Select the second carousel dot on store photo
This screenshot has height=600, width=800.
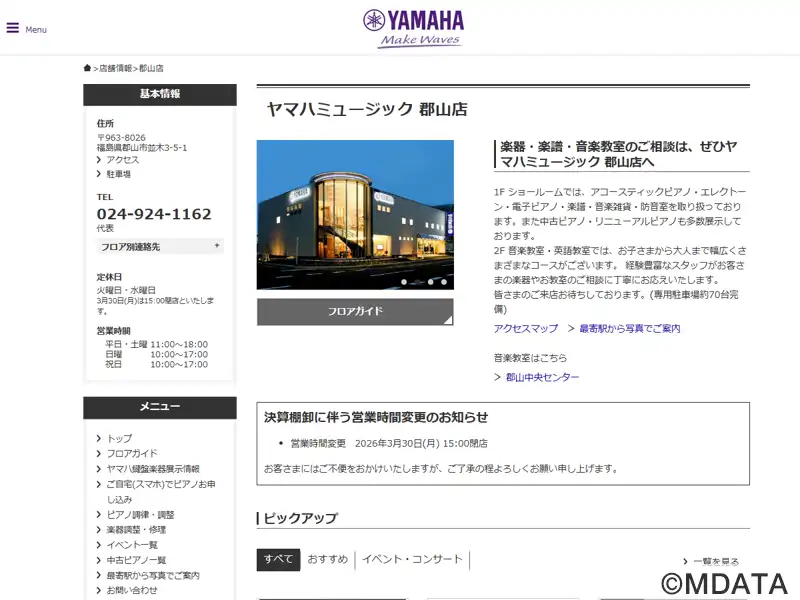tap(417, 282)
